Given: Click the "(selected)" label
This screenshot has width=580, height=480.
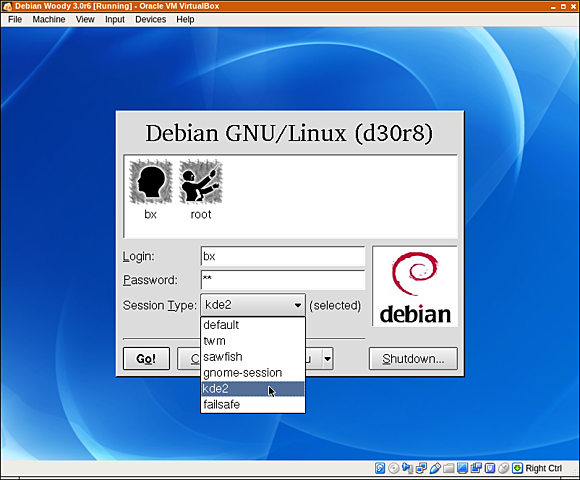Looking at the screenshot, I should (x=335, y=305).
